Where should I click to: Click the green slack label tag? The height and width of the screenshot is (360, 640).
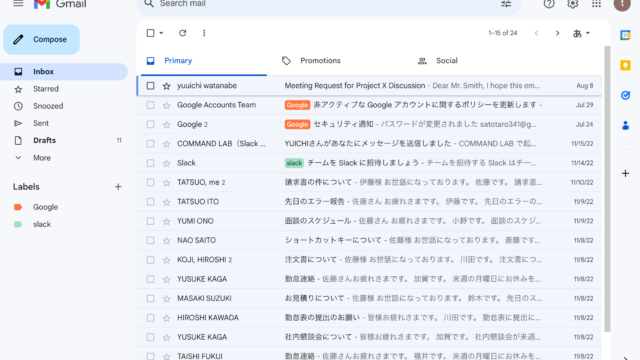point(294,163)
